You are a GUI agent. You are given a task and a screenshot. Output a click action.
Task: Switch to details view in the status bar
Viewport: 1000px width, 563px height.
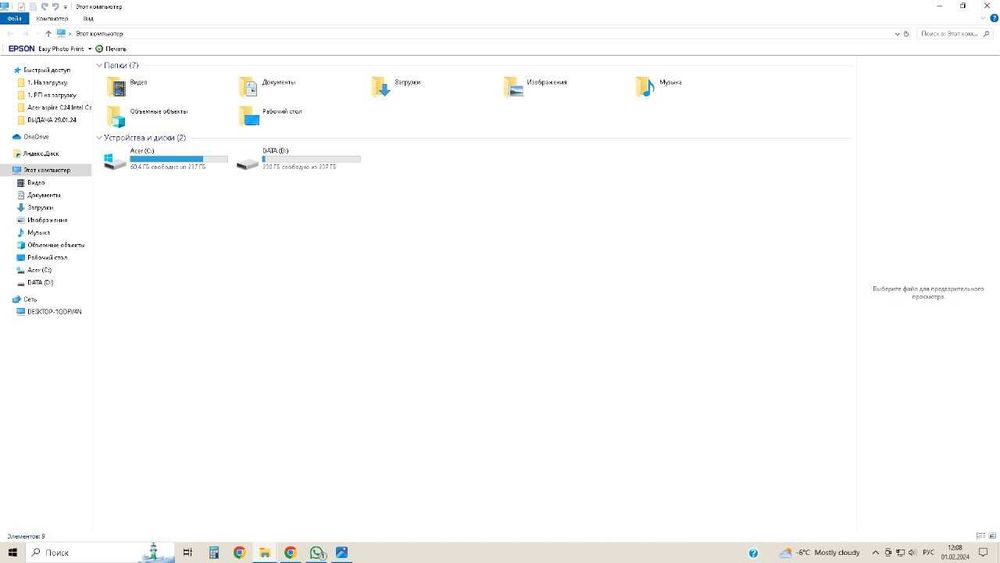980,536
